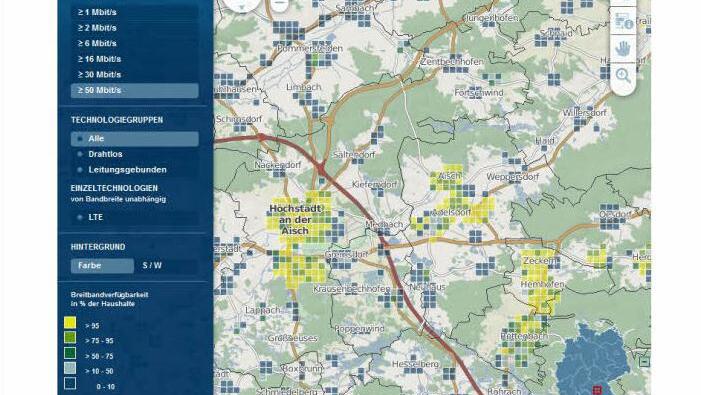Click the Poppenwind map label
Screen dimensions: 701x395
click(x=359, y=329)
